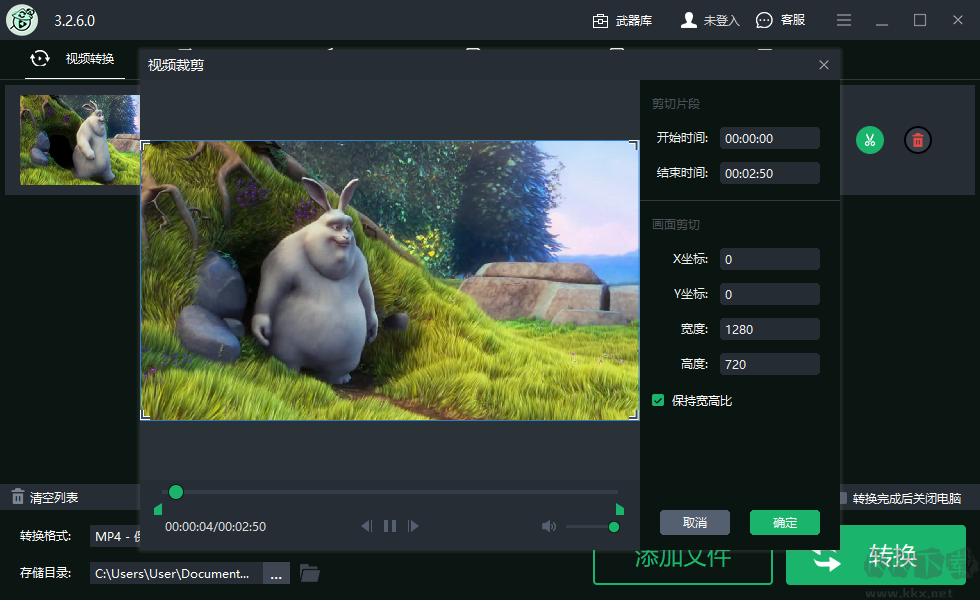The image size is (980, 600).
Task: Click the Y坐标 input field
Action: (769, 294)
